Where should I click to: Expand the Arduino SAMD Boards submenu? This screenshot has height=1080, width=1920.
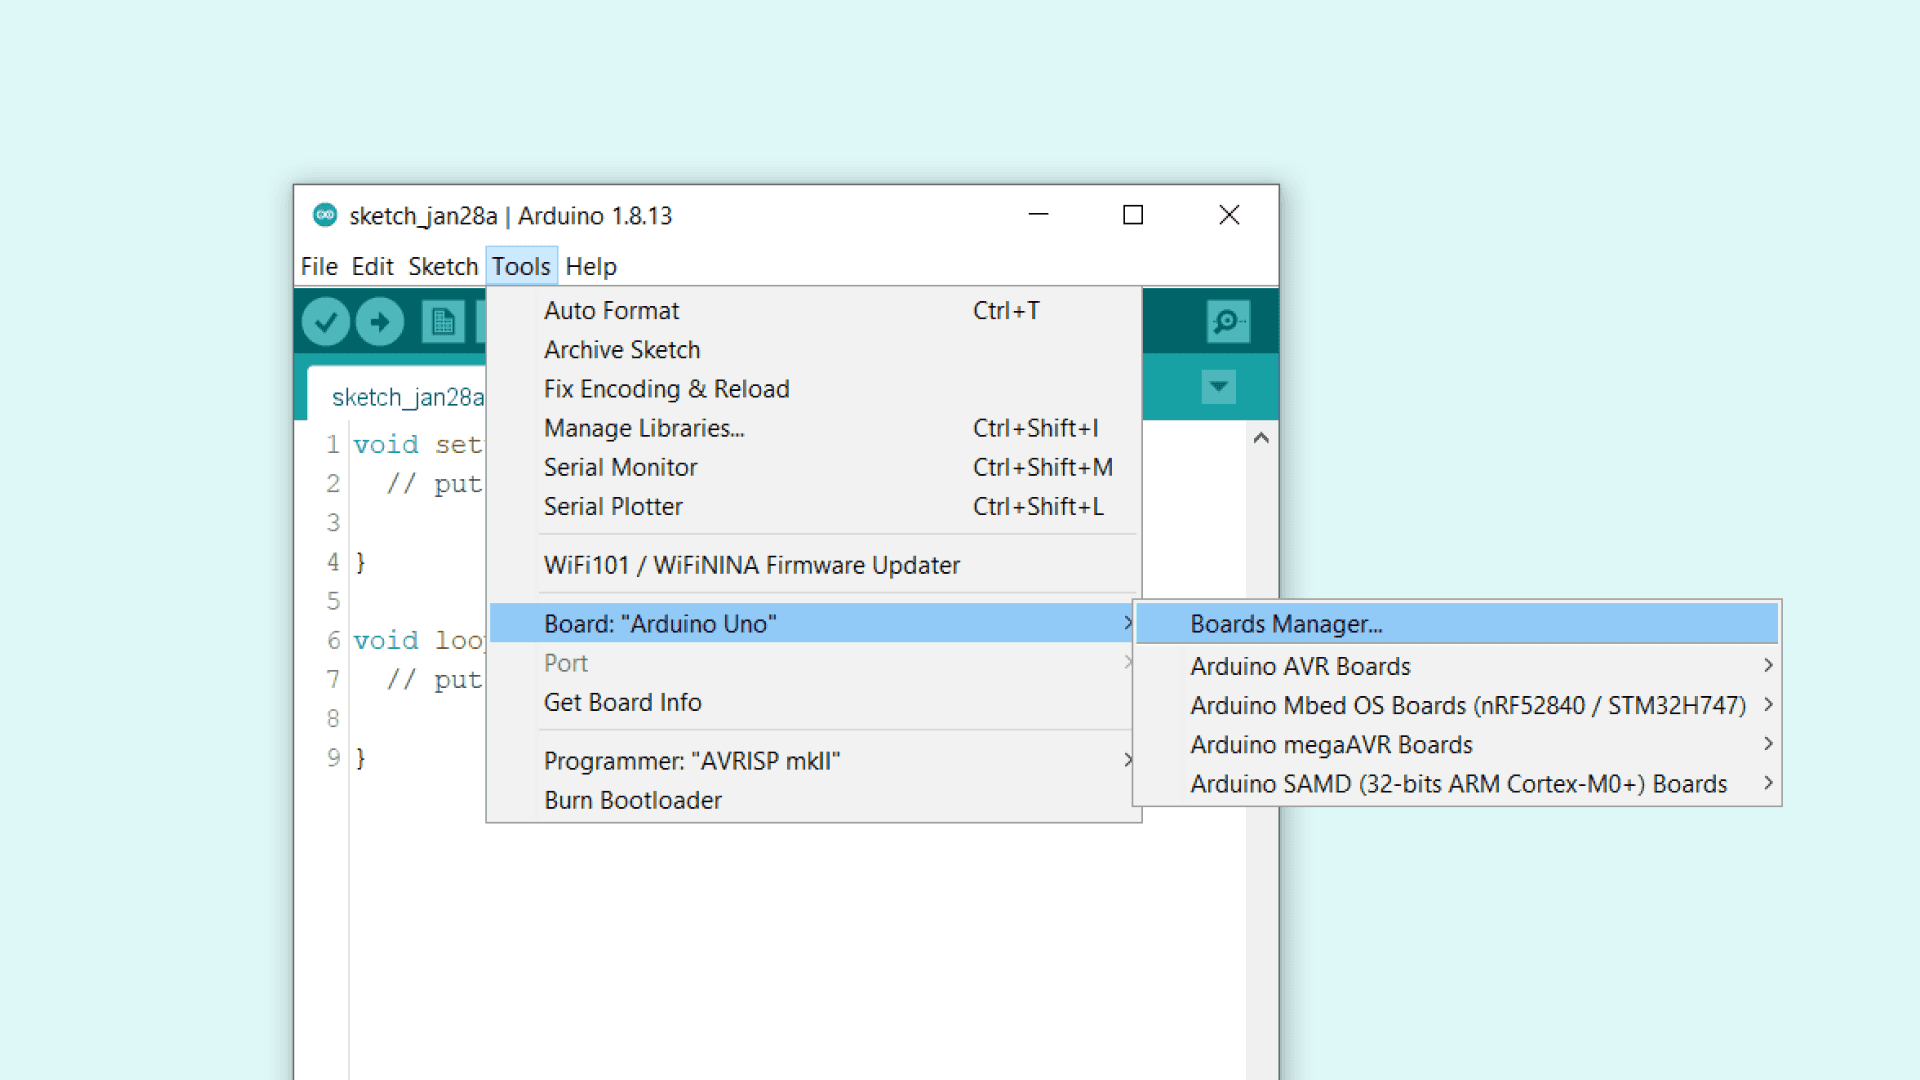click(1458, 784)
